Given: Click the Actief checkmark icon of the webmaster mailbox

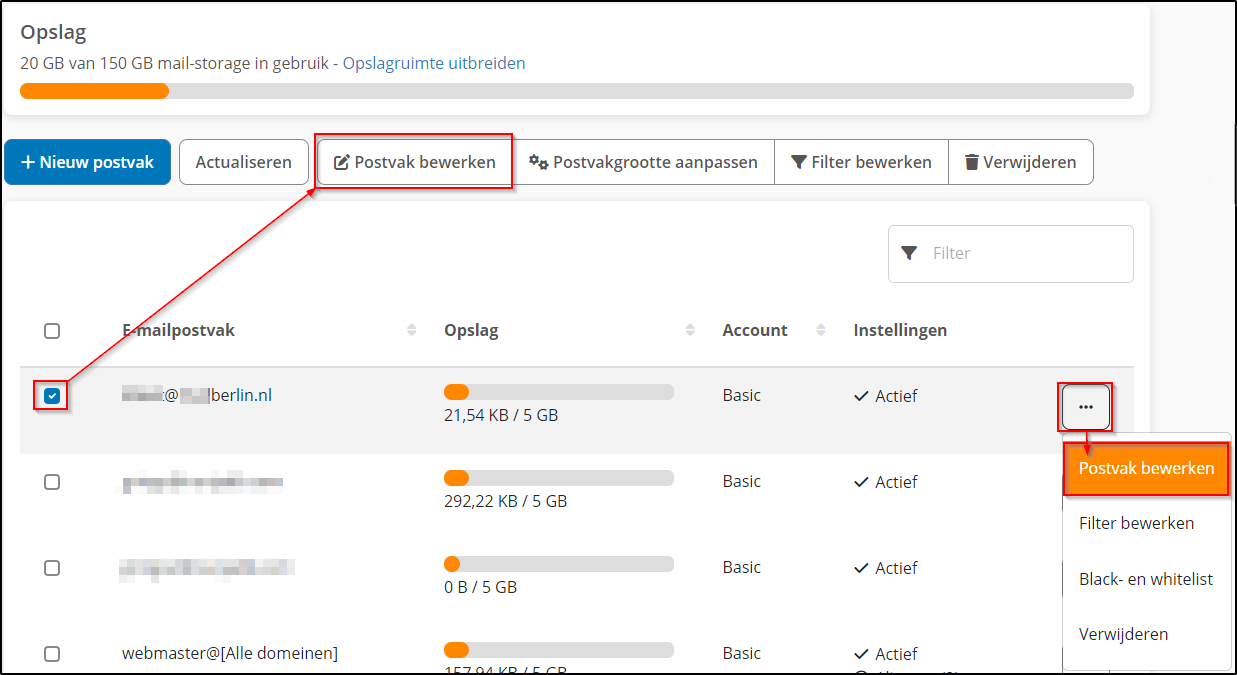Looking at the screenshot, I should click(860, 653).
